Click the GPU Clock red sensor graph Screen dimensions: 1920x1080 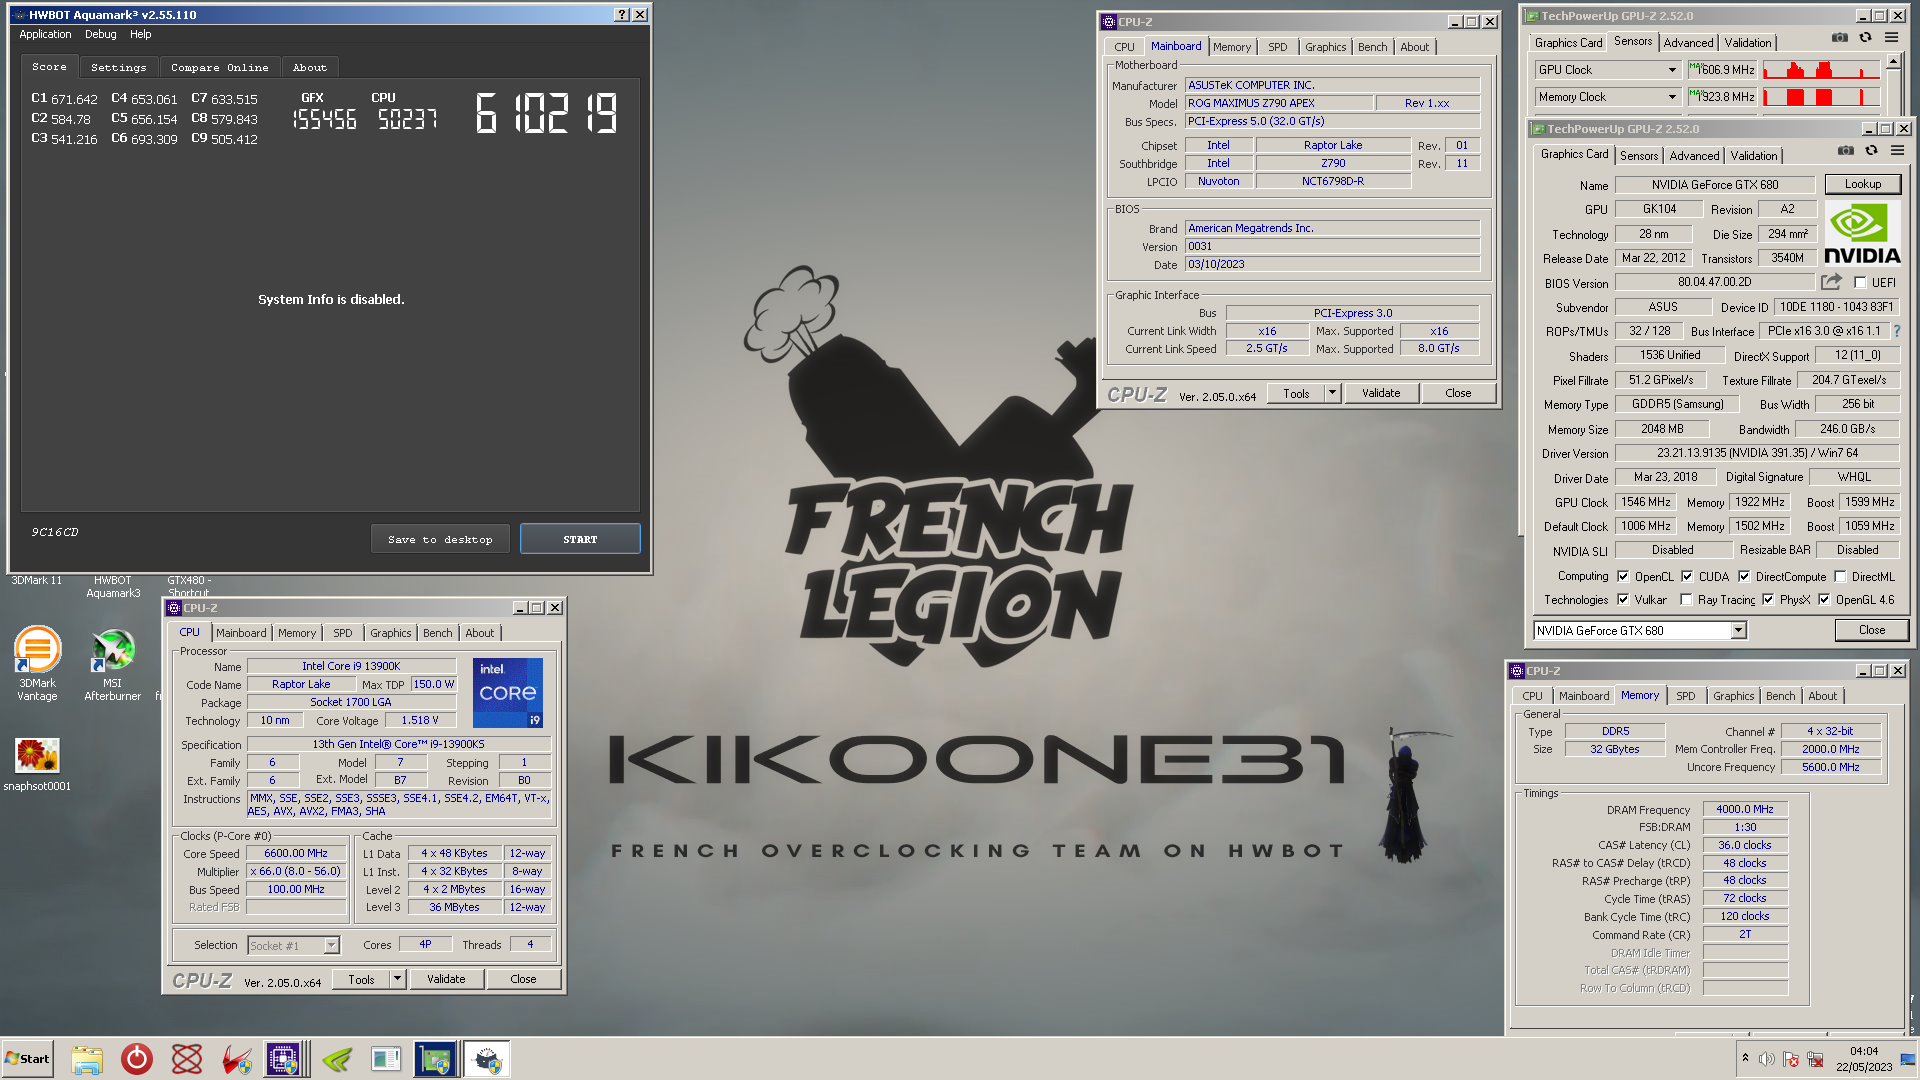tap(1821, 70)
